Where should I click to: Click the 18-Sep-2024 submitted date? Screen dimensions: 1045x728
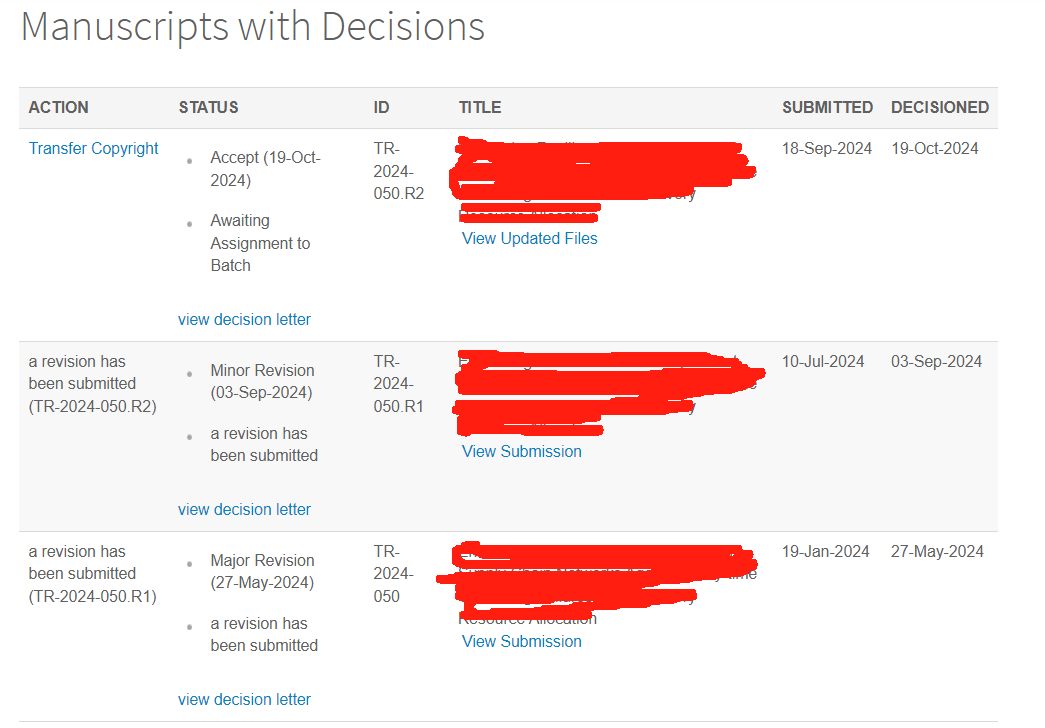826,149
